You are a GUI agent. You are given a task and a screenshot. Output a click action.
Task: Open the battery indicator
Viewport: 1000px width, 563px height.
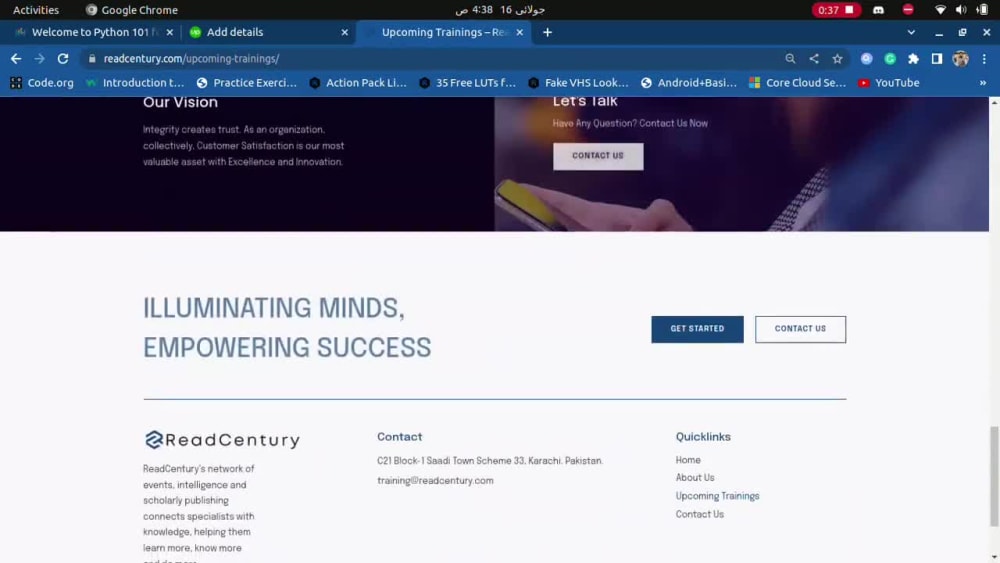coord(982,10)
